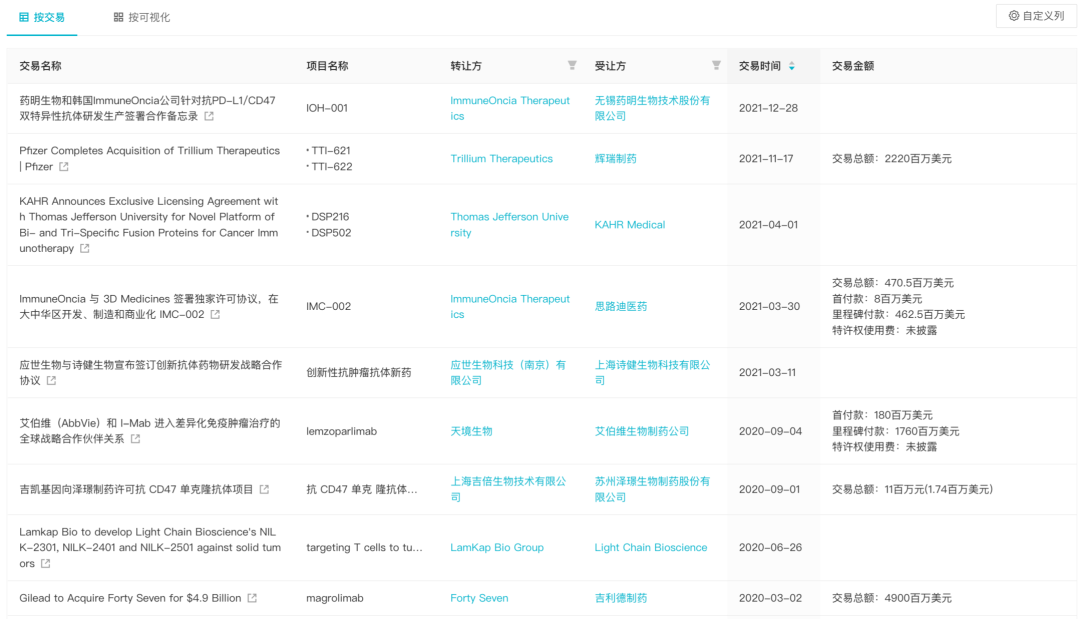The image size is (1080, 619).
Task: Select date 2020-03-02
Action: click(x=770, y=598)
